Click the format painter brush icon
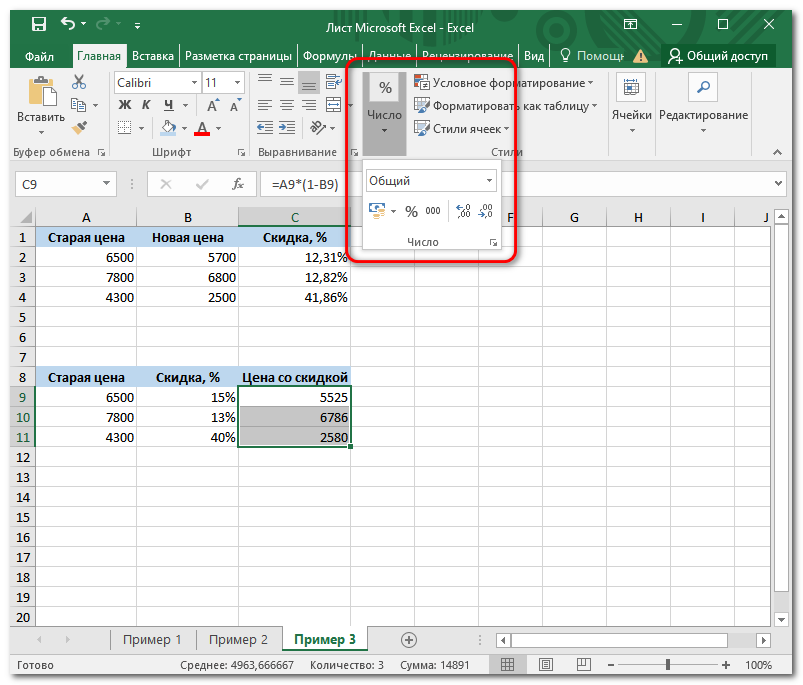Viewport: 803px width, 685px height. click(80, 127)
